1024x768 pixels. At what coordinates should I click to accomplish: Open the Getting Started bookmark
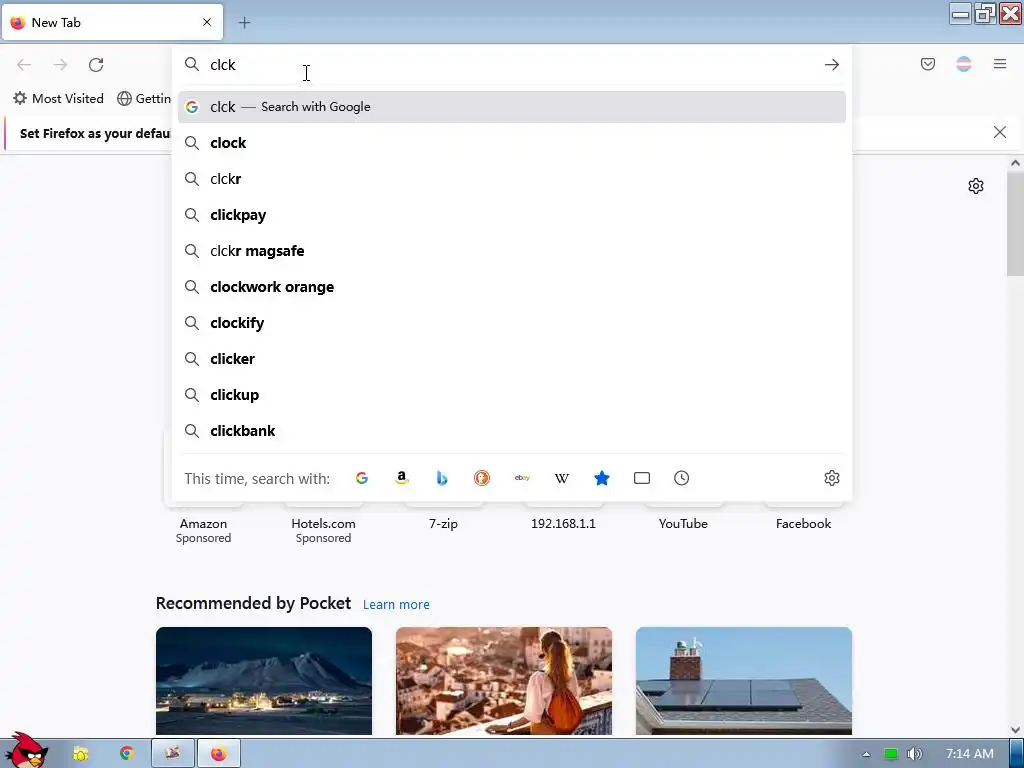144,99
